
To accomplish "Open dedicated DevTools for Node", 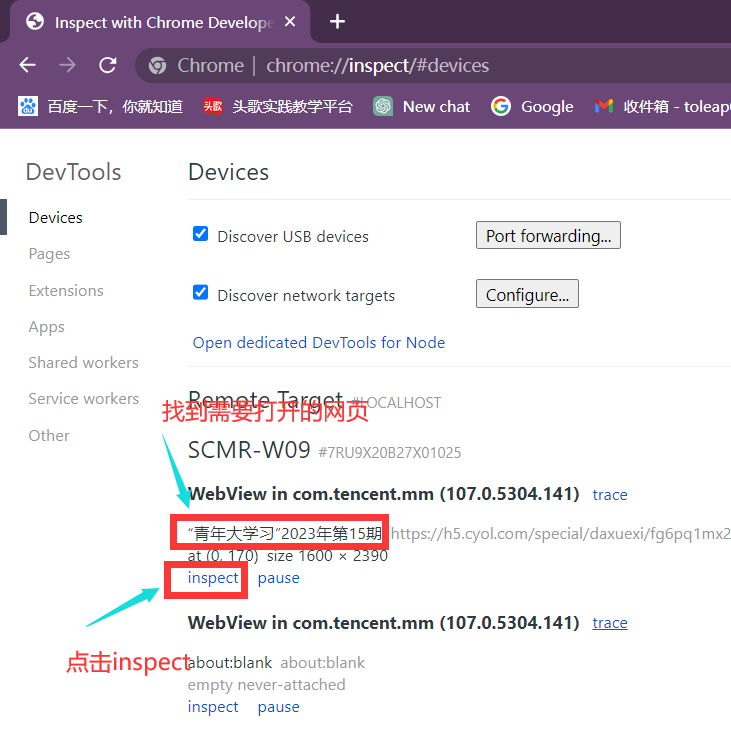I will click(x=319, y=343).
